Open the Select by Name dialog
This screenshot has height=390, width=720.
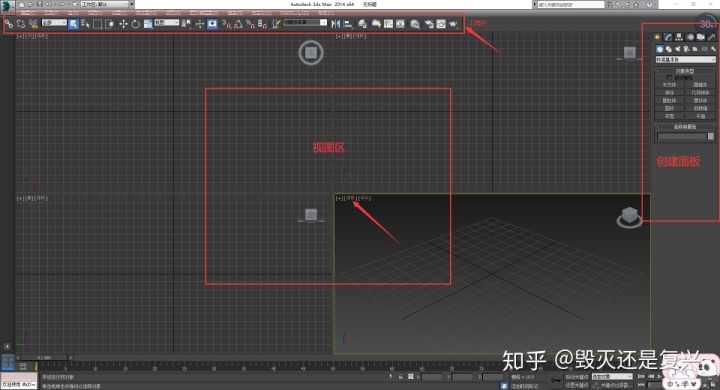pos(85,23)
